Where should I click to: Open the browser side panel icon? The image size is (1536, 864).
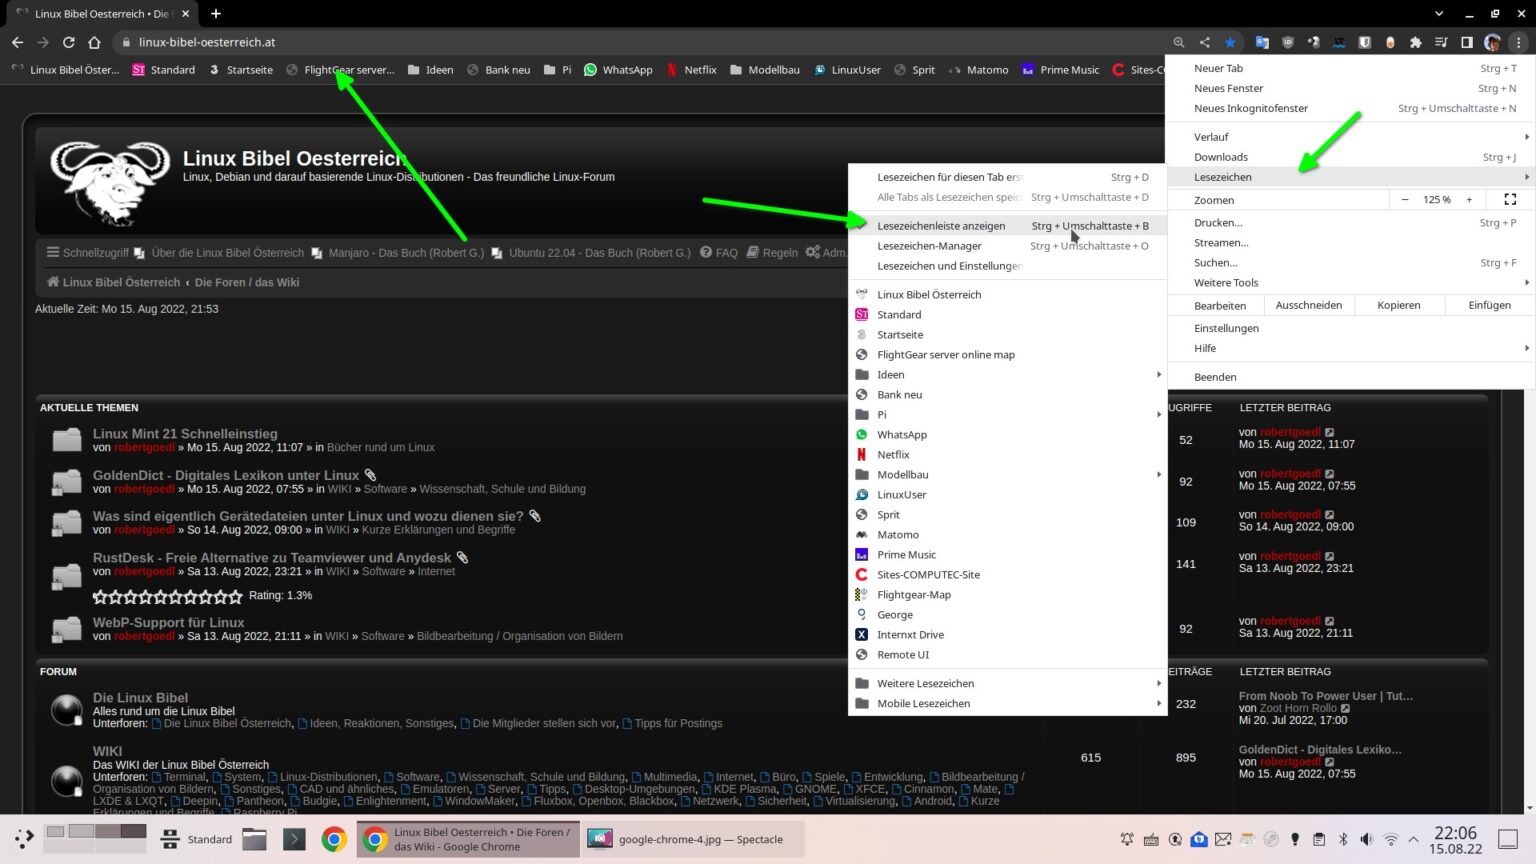pyautogui.click(x=1466, y=42)
